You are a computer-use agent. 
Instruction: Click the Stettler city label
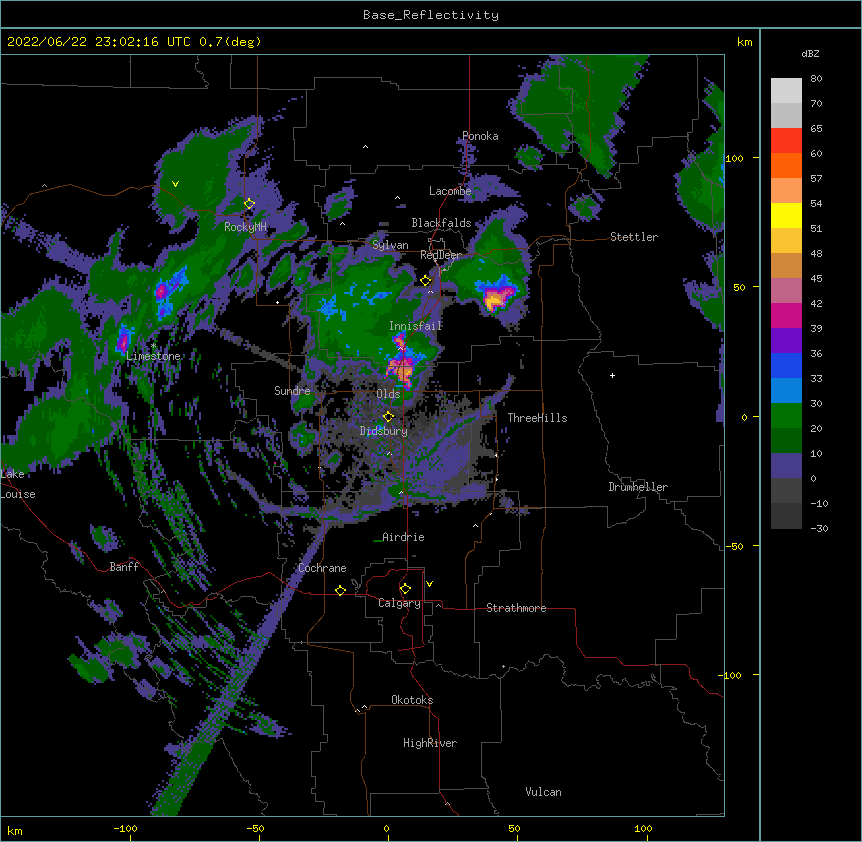click(634, 237)
